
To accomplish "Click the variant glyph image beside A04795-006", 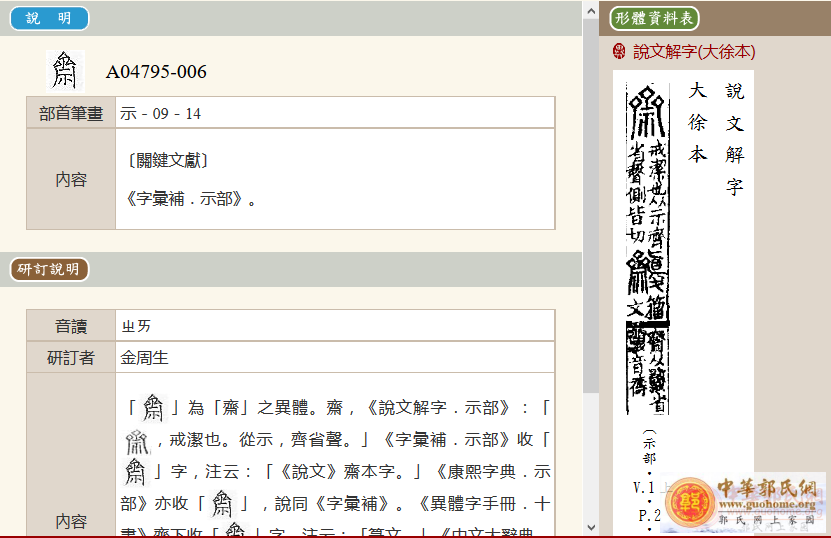I will (65, 71).
